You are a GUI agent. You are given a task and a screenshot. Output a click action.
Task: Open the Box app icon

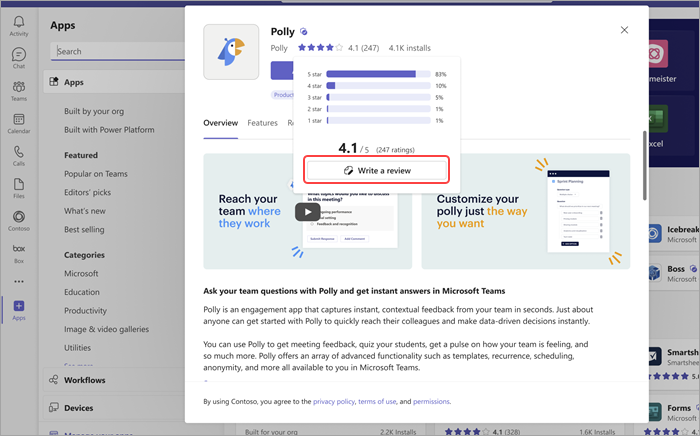pos(19,249)
